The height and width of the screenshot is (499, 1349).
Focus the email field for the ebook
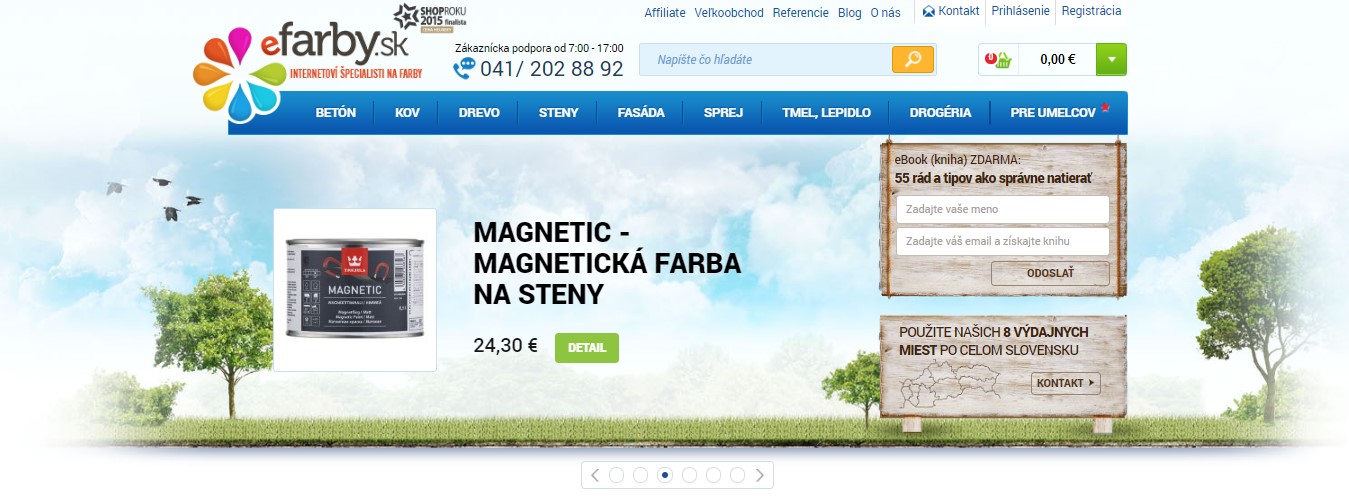point(1003,242)
